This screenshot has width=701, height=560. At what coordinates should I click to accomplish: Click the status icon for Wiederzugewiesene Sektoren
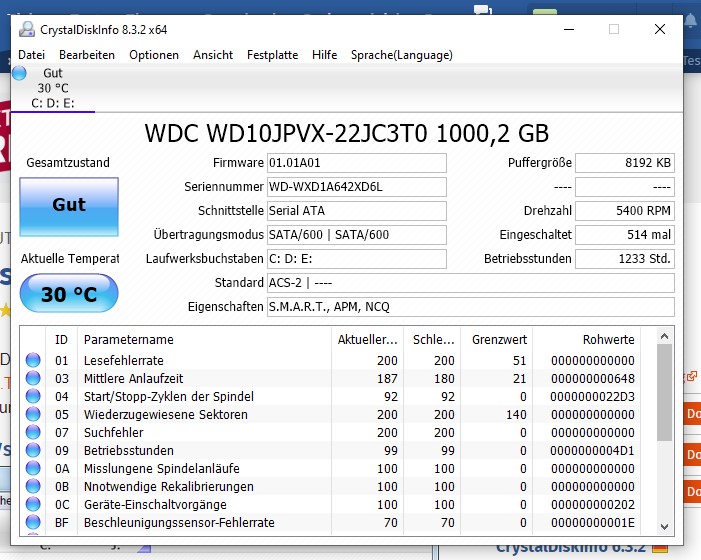pos(33,414)
